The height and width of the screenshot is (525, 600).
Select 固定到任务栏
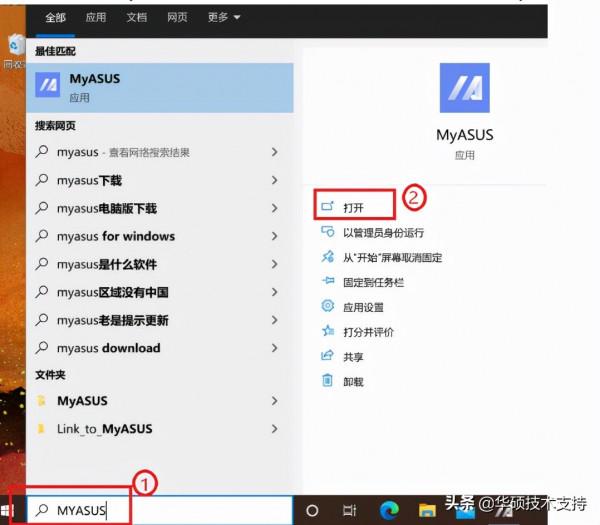pos(373,282)
